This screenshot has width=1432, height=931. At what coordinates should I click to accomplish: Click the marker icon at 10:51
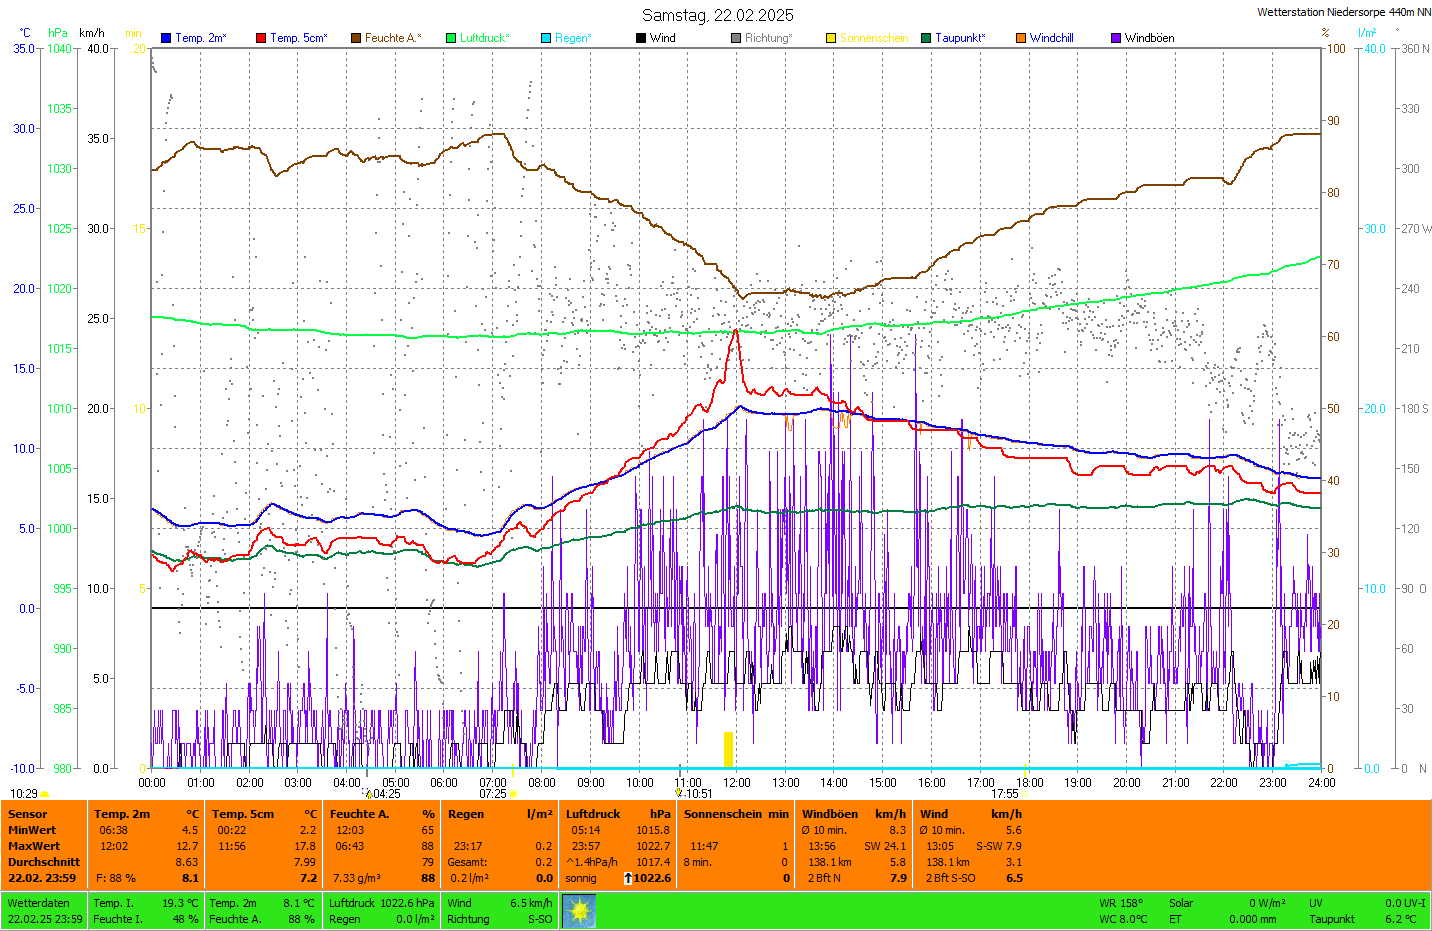pos(679,793)
